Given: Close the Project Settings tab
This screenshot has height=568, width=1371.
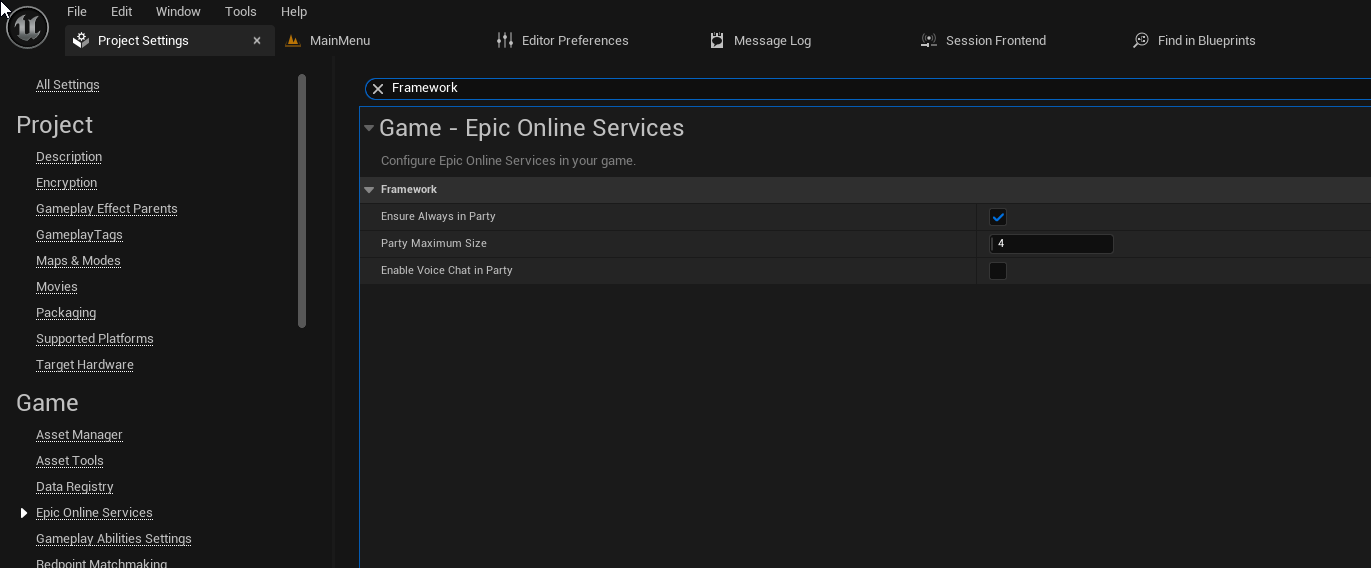Looking at the screenshot, I should point(257,41).
